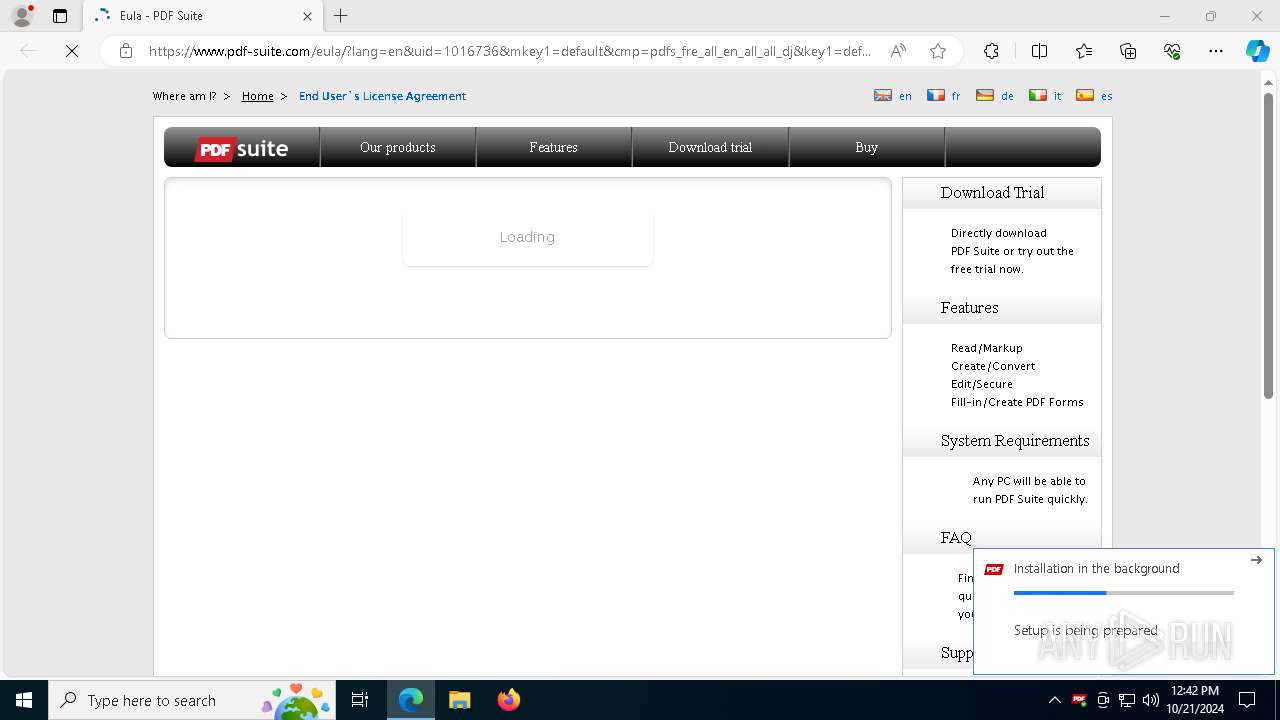Click the PDF Suite logo

(242, 148)
